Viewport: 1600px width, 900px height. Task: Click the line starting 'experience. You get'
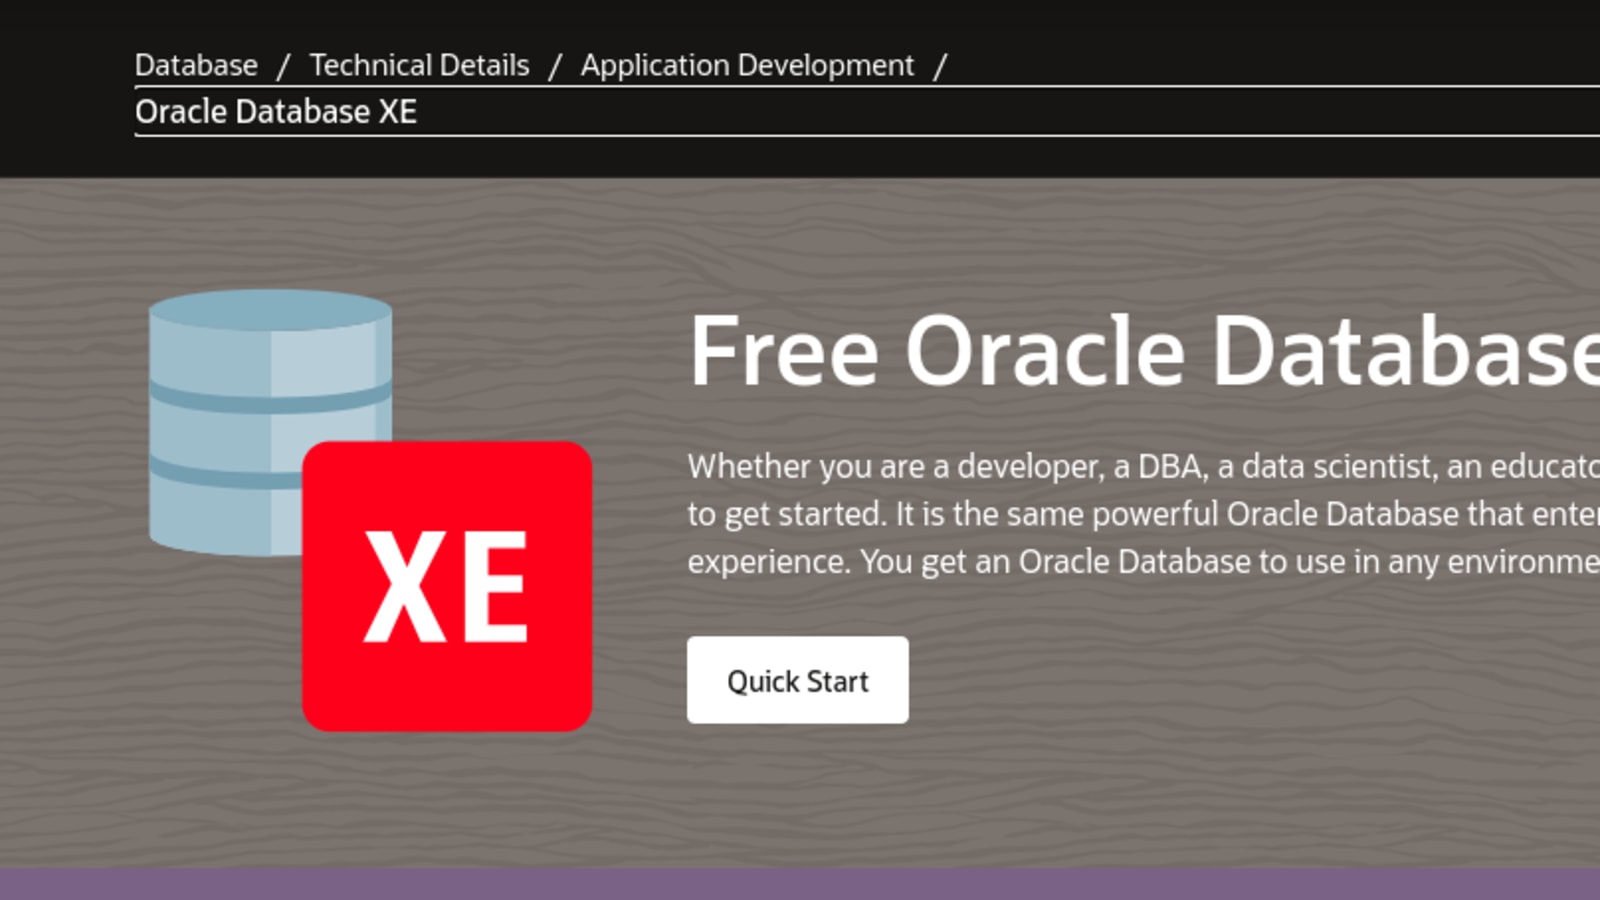(1144, 562)
